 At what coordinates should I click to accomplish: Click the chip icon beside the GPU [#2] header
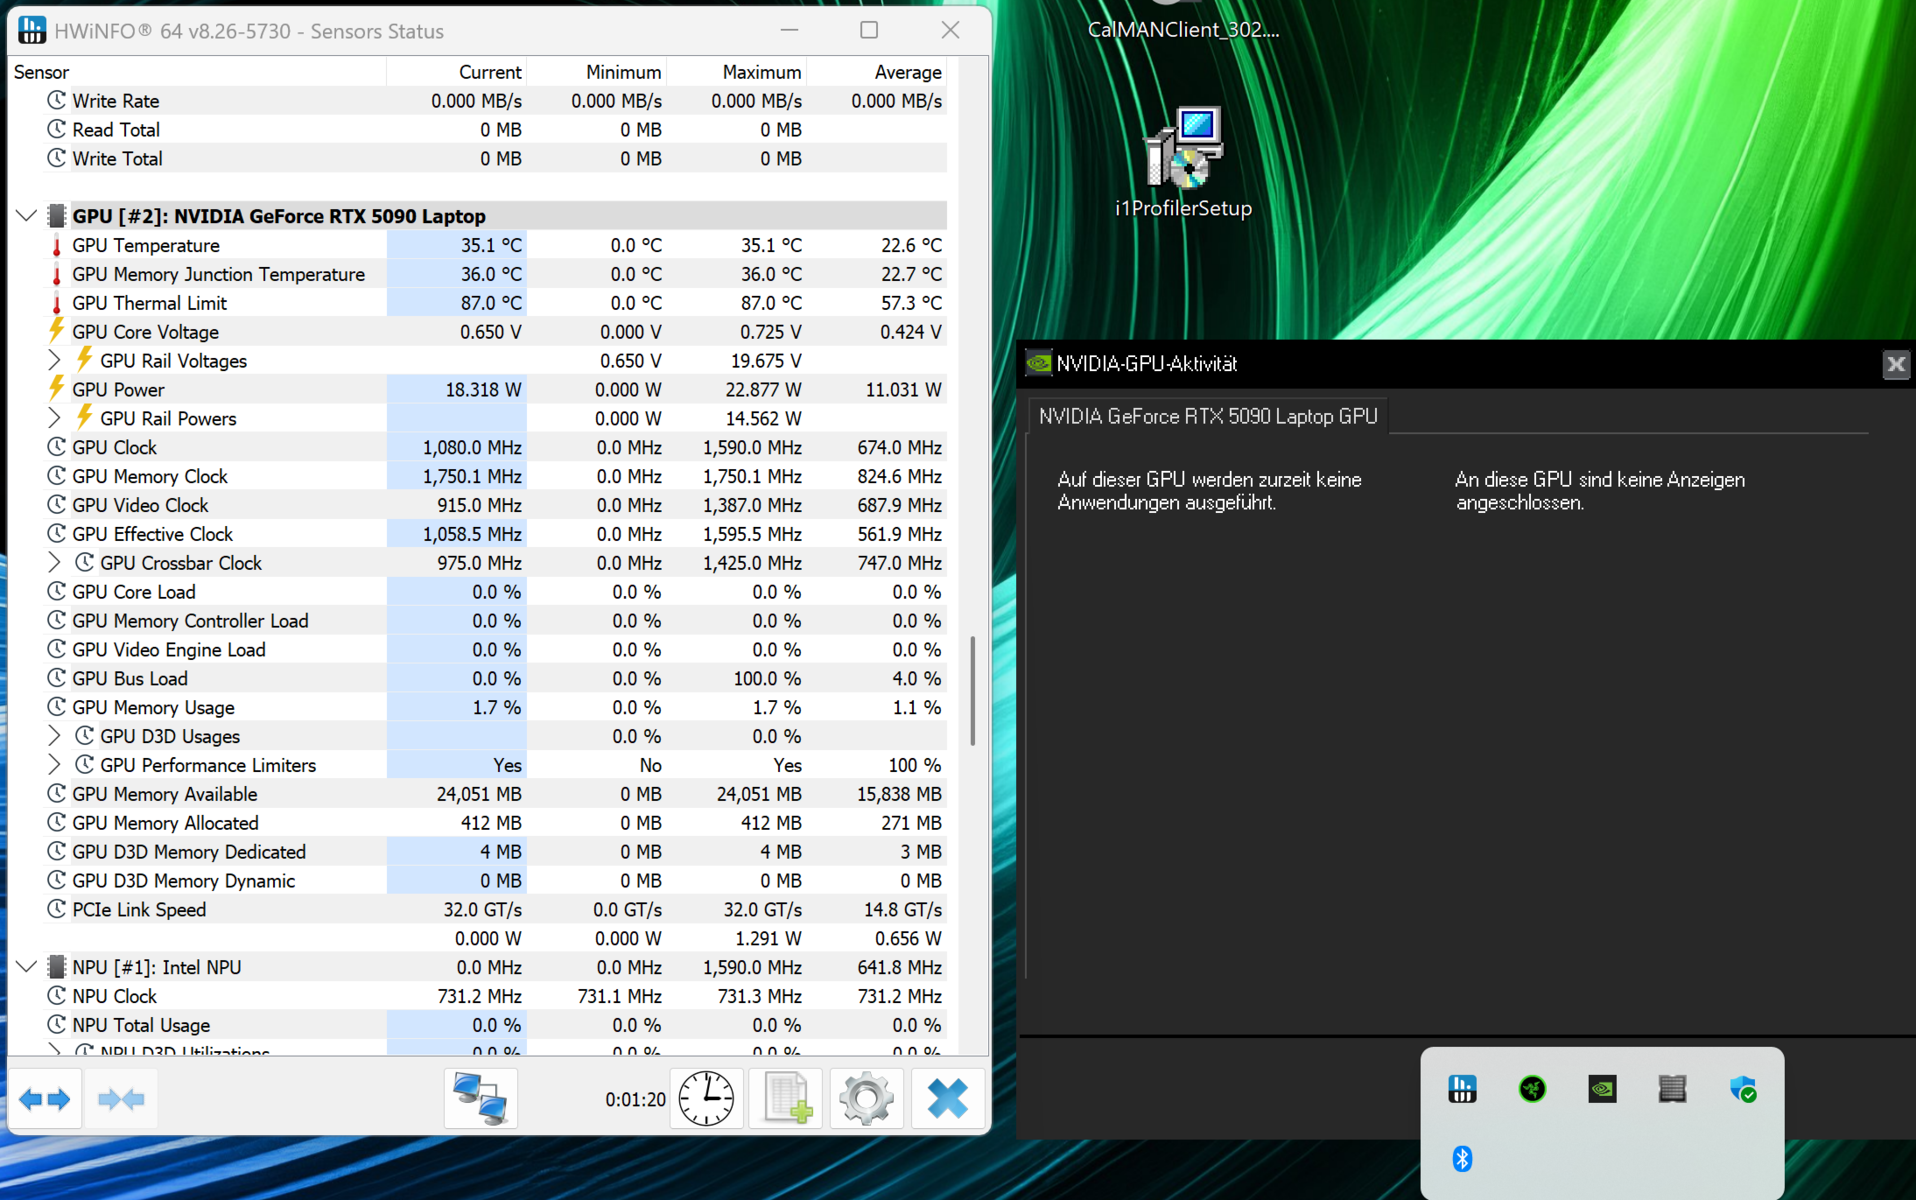point(57,216)
